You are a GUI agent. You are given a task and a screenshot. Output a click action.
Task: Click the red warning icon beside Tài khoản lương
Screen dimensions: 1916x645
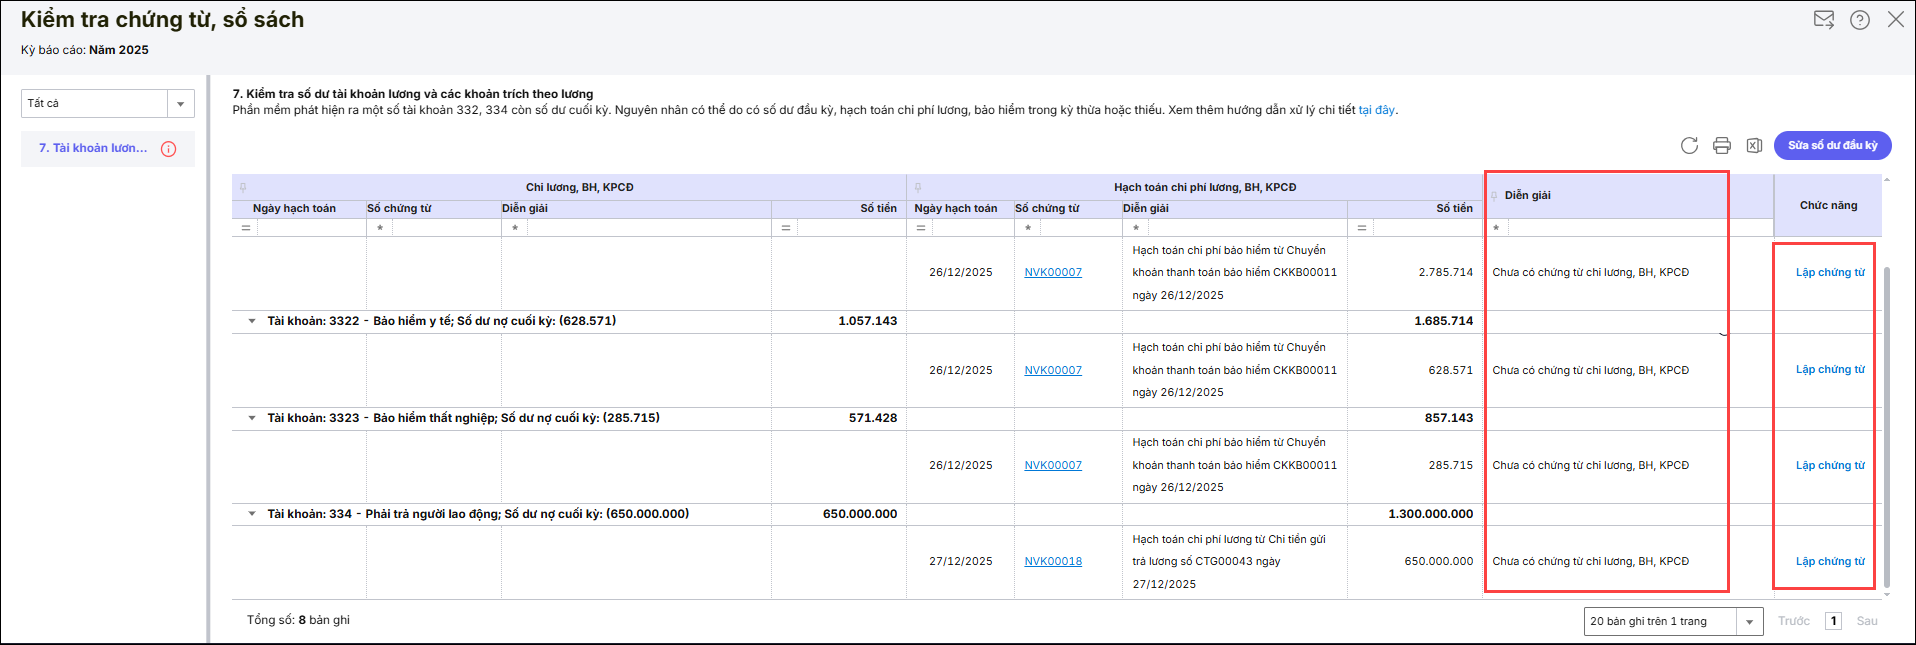point(169,149)
